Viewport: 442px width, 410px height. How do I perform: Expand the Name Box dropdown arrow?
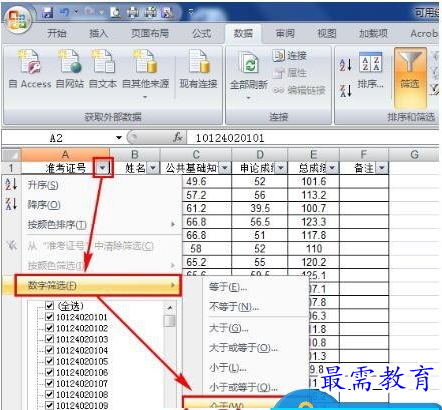(x=119, y=138)
